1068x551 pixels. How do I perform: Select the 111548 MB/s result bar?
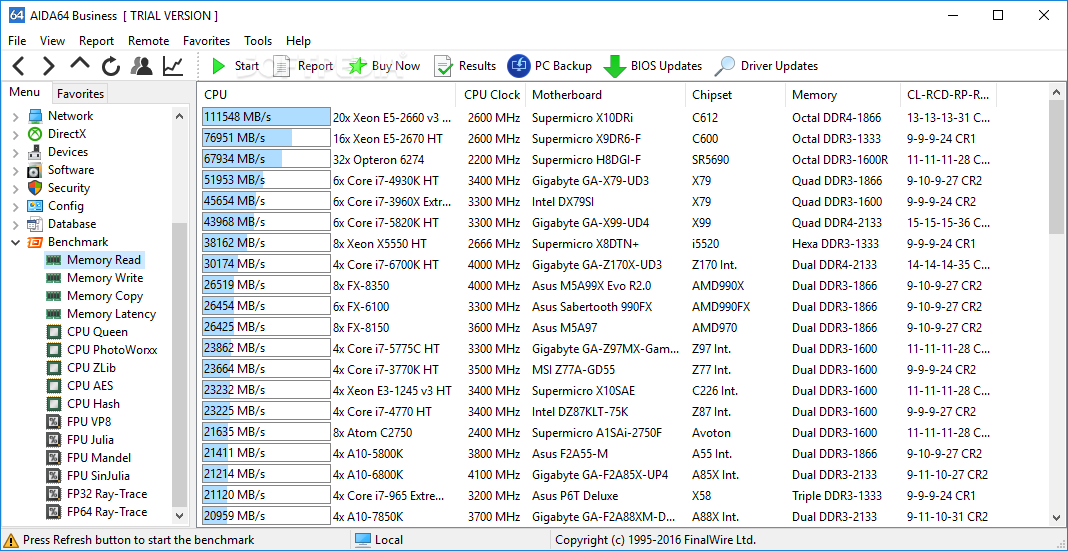266,117
